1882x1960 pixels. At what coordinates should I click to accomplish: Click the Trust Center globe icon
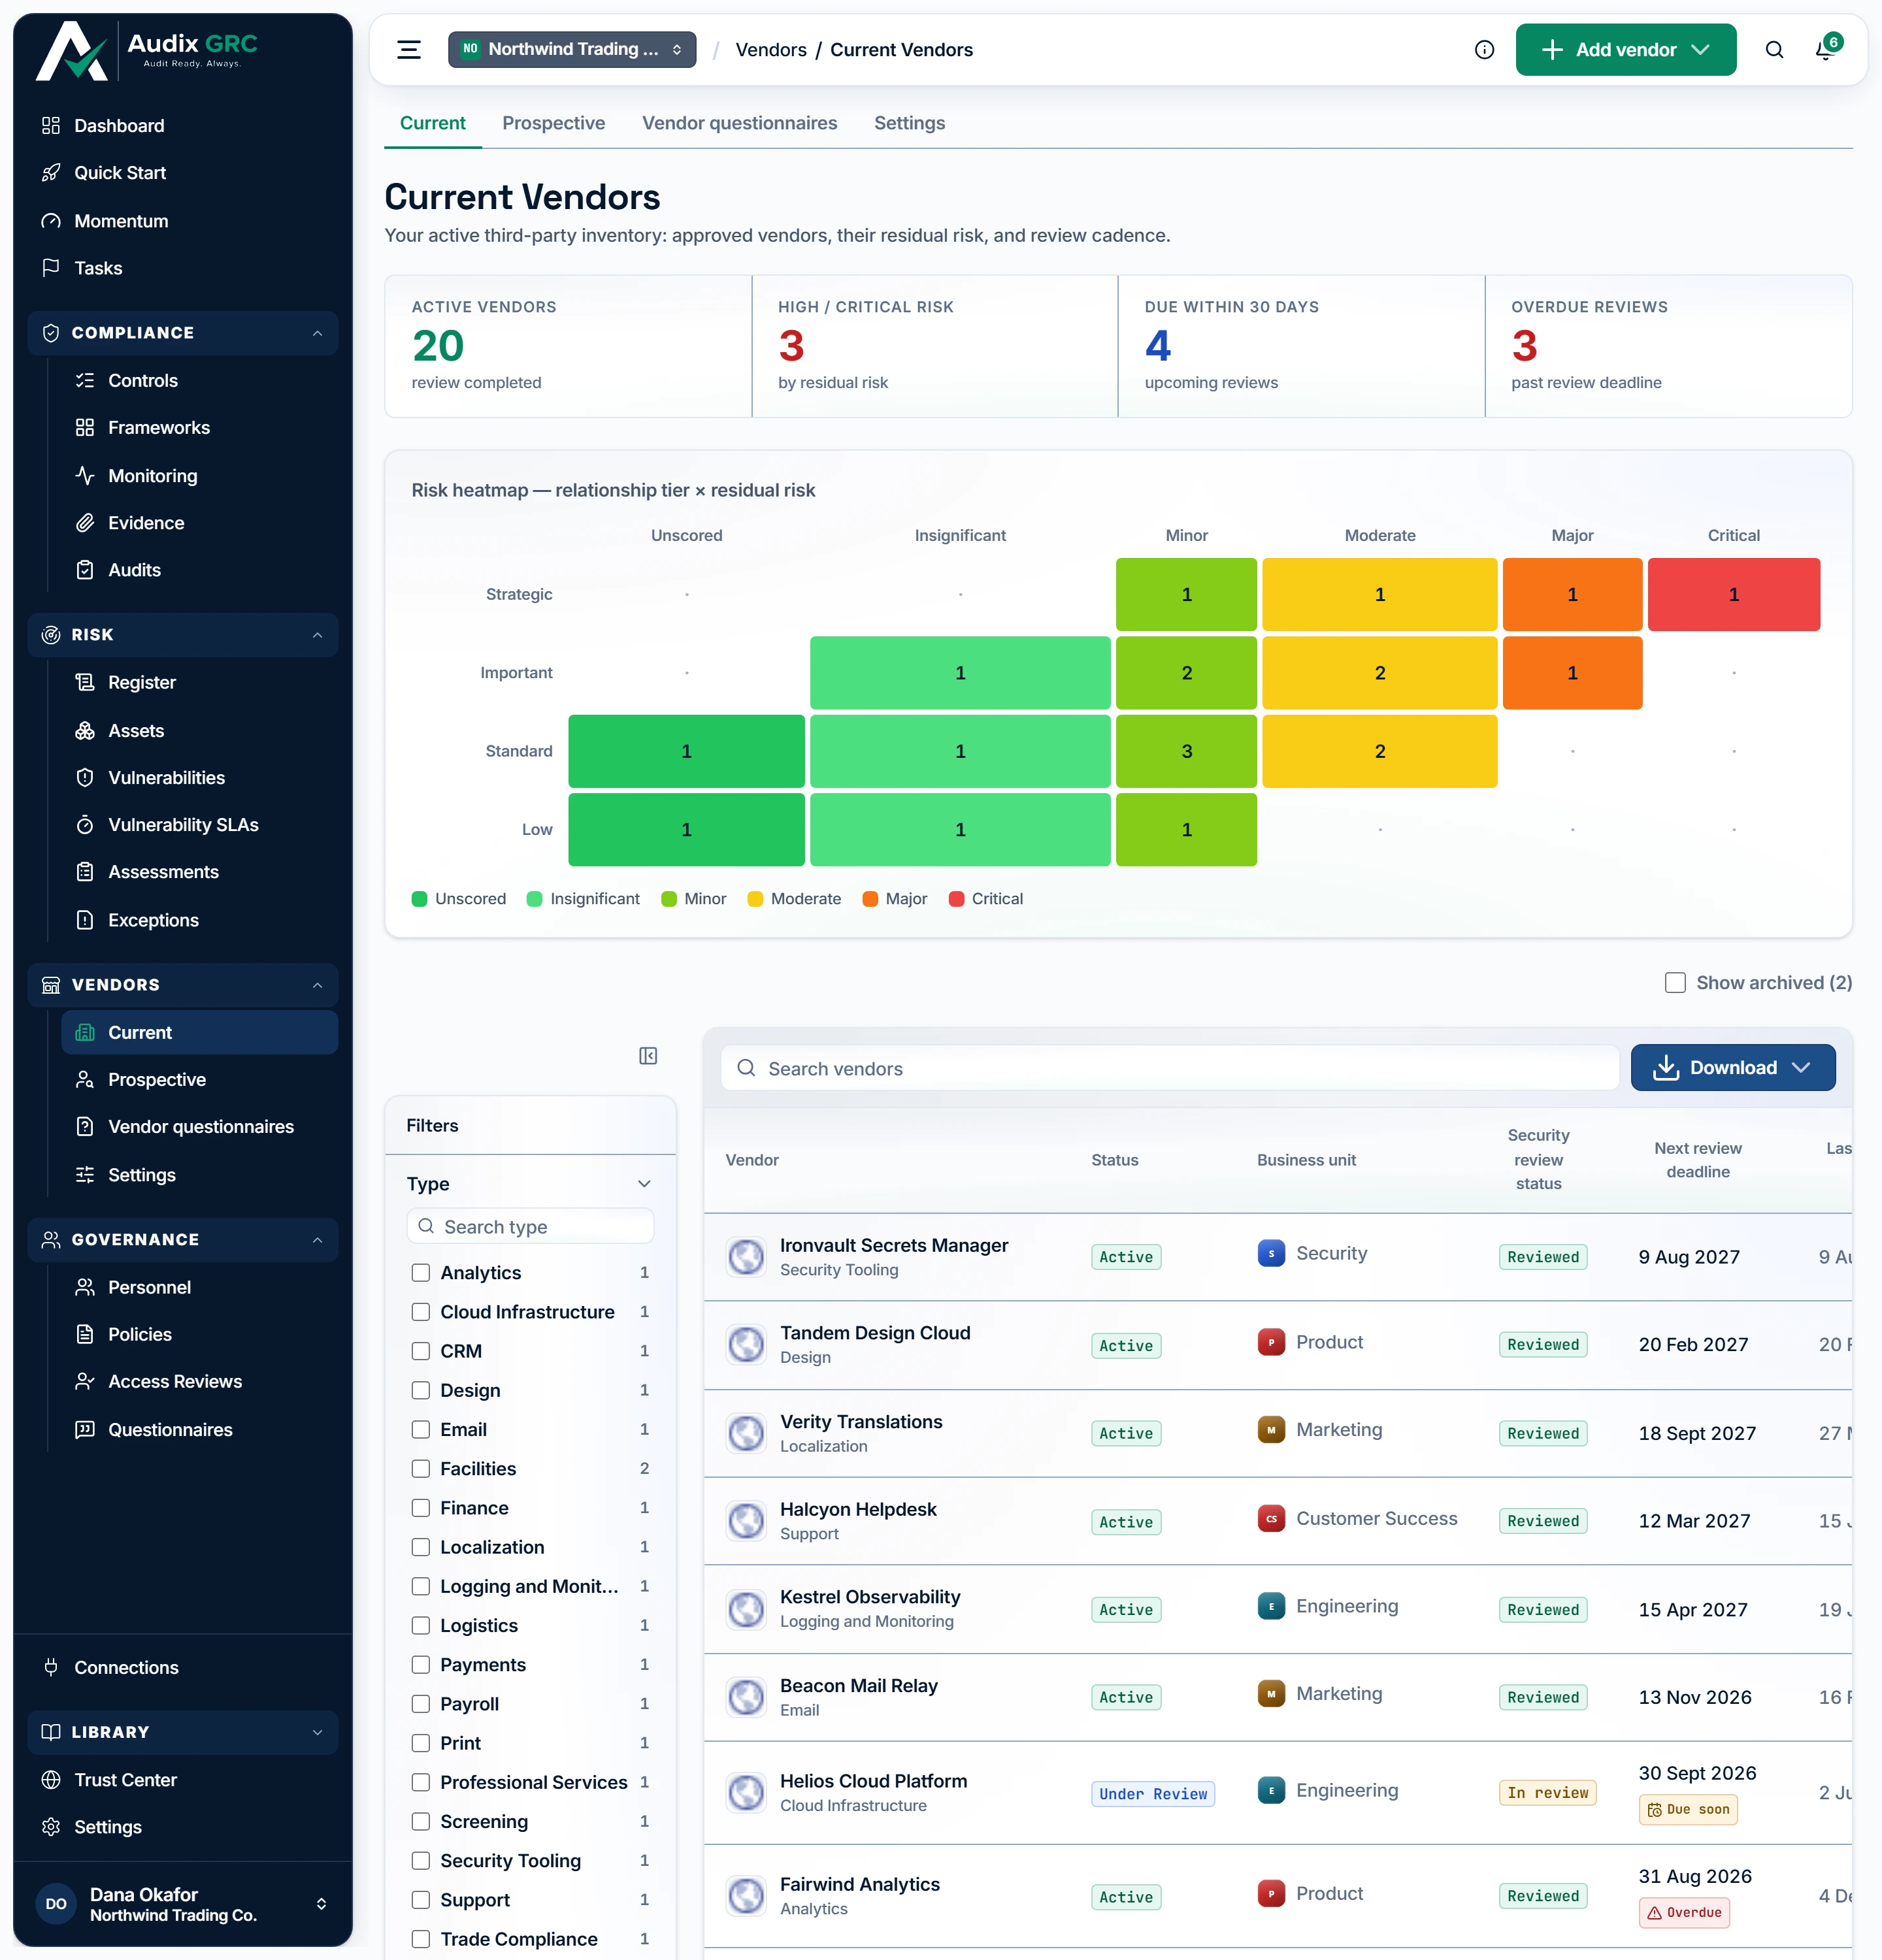click(51, 1780)
